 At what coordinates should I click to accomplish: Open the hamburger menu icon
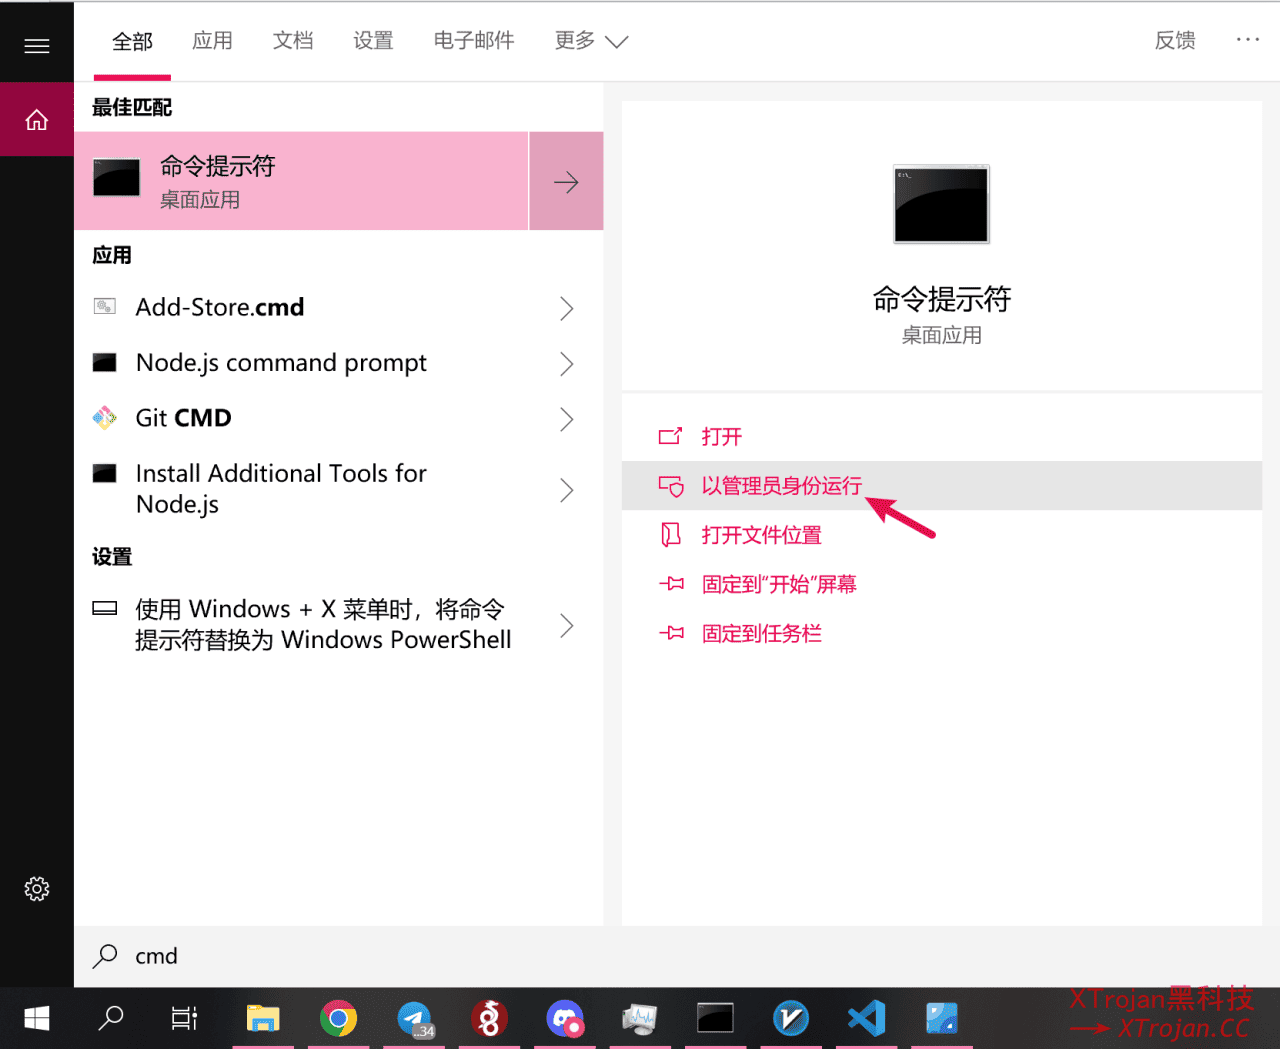point(37,46)
